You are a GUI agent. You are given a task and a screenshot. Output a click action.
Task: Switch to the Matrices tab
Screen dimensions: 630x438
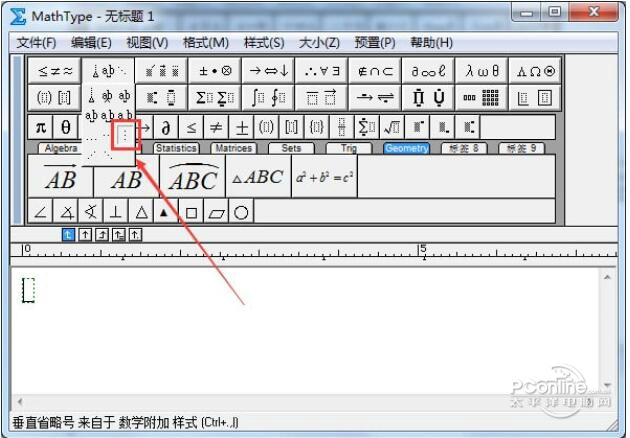[233, 148]
